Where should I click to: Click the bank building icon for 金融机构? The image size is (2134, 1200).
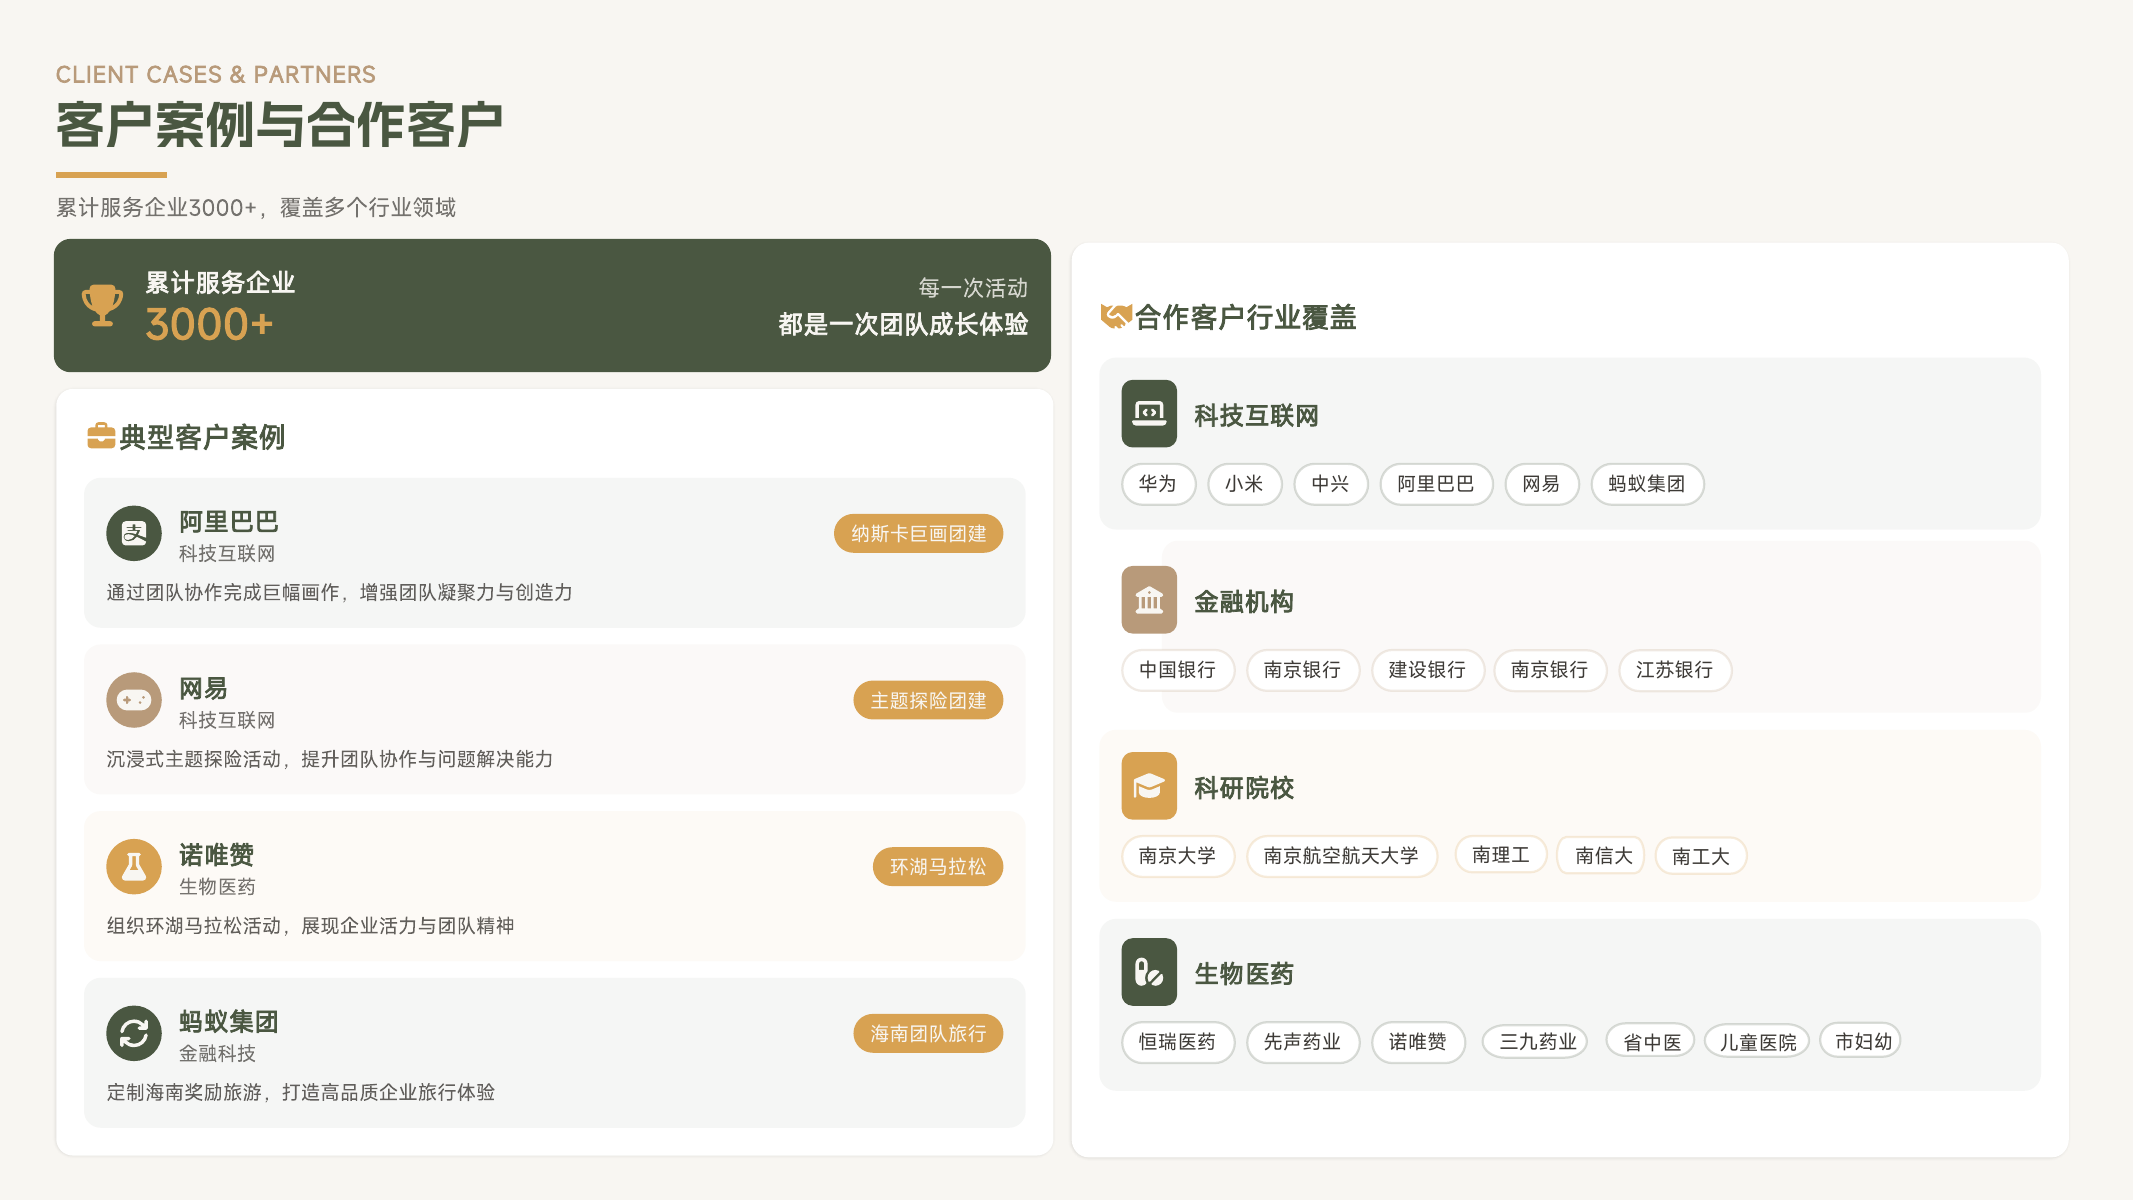1149,600
